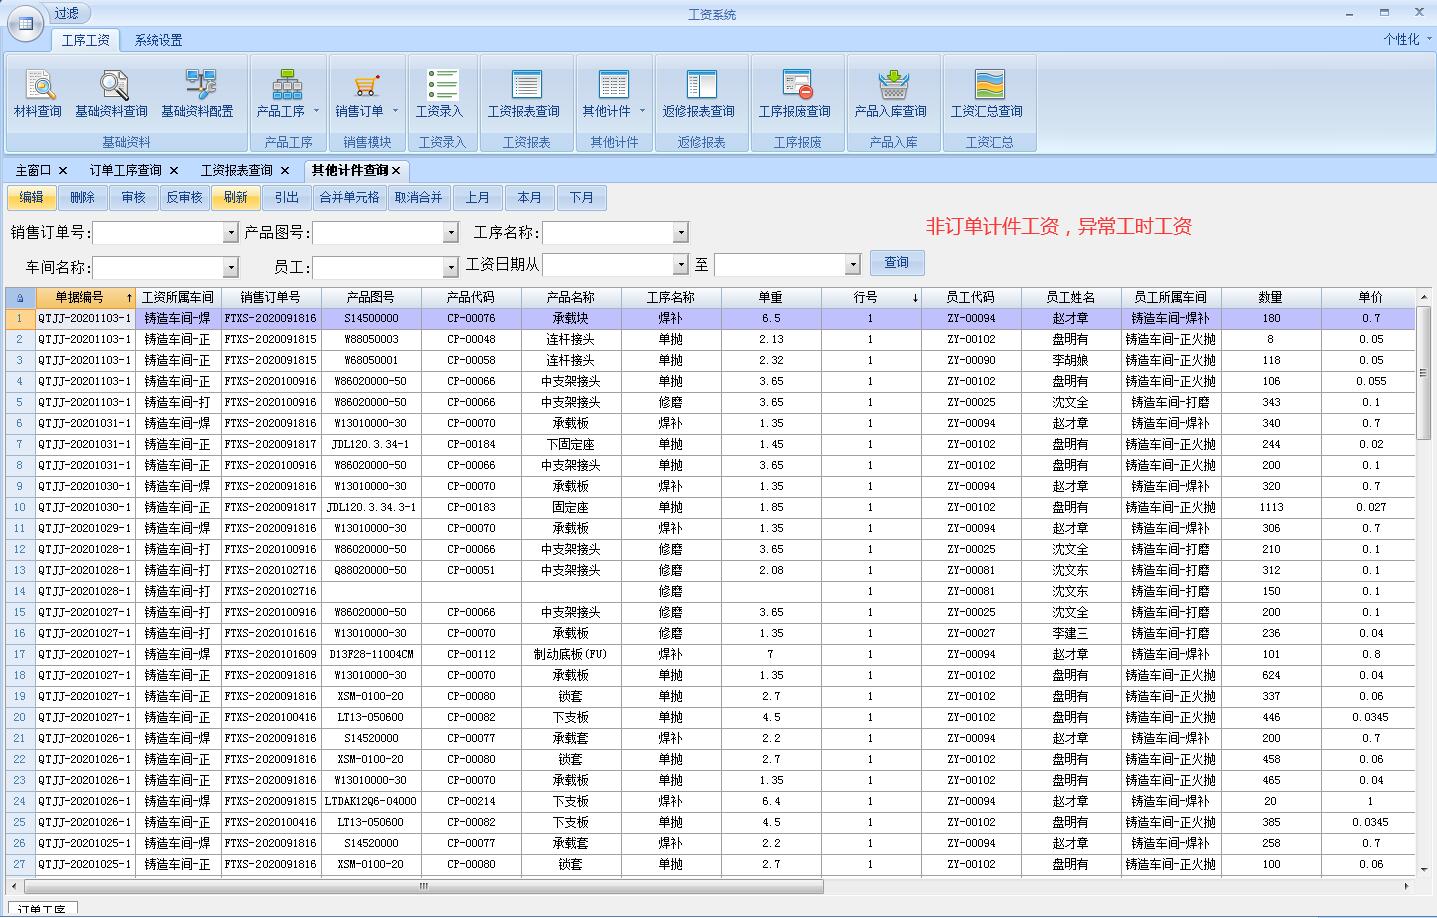1437x918 pixels.
Task: Click the 员工姓名 column header
Action: (1071, 298)
